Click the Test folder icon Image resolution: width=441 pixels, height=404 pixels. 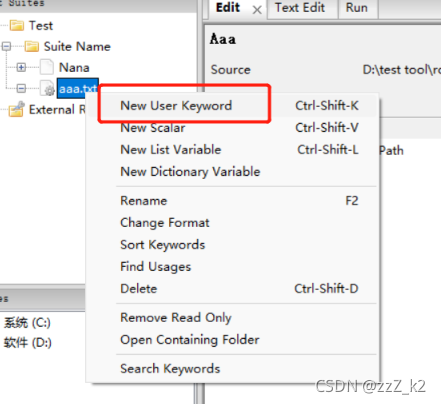pyautogui.click(x=17, y=25)
